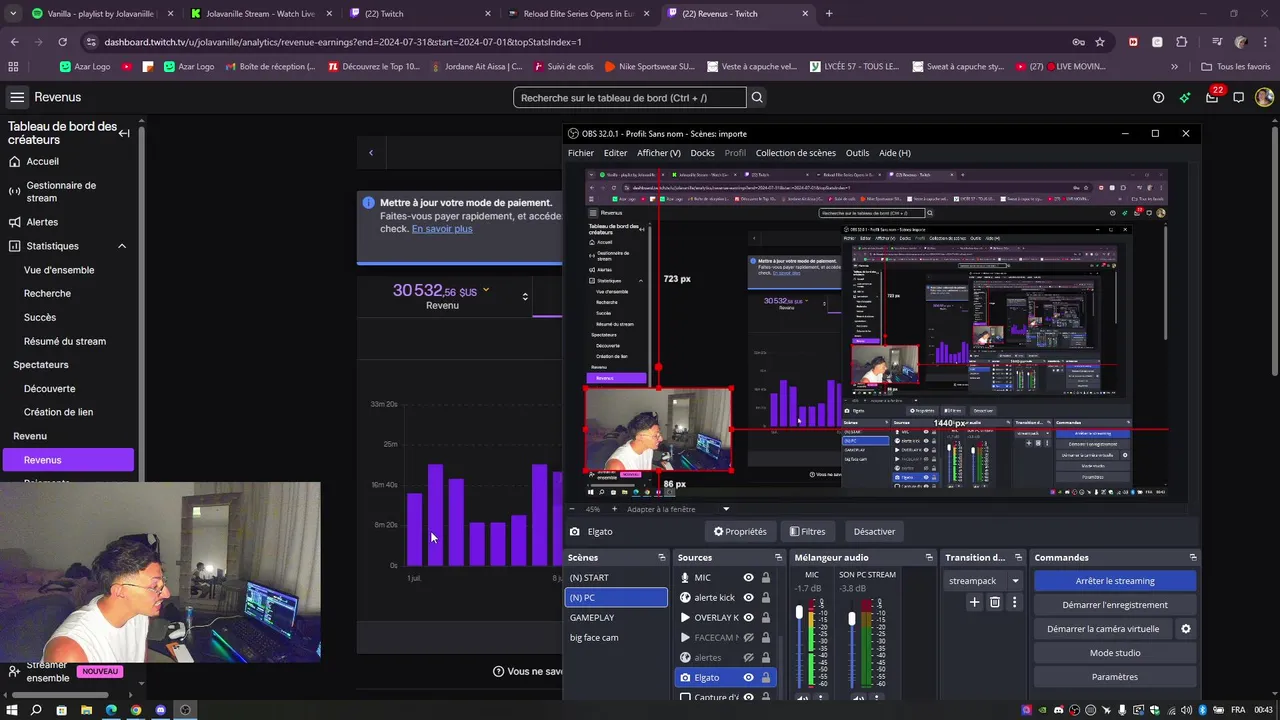Open transition properties three-dot menu

[1014, 602]
